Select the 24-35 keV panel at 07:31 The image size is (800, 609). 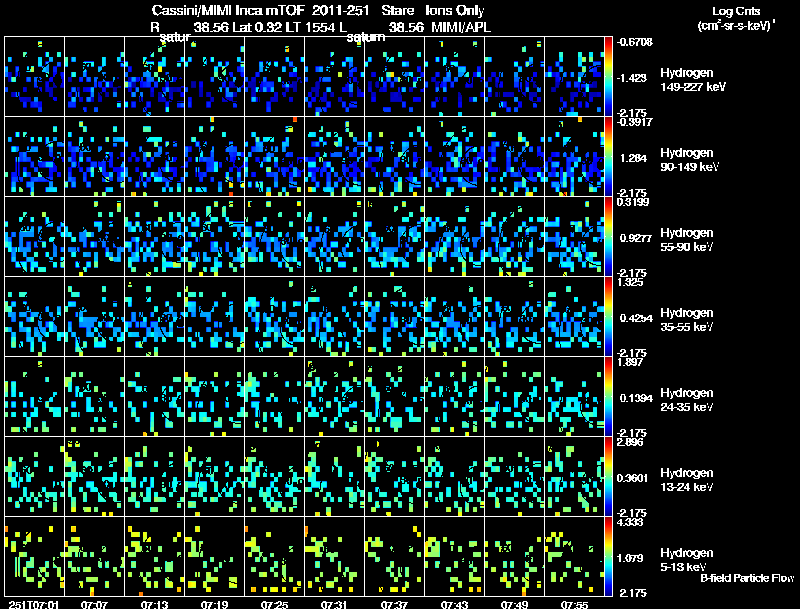[334, 396]
